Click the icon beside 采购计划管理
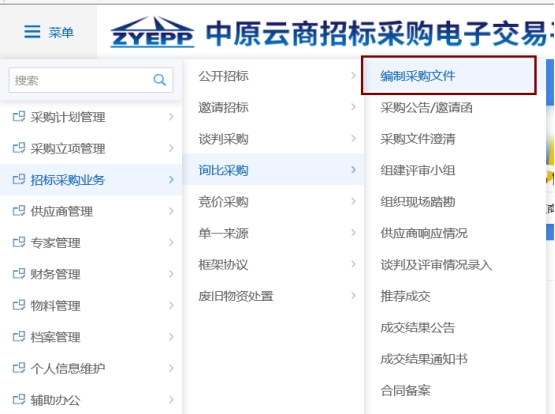 (19, 116)
